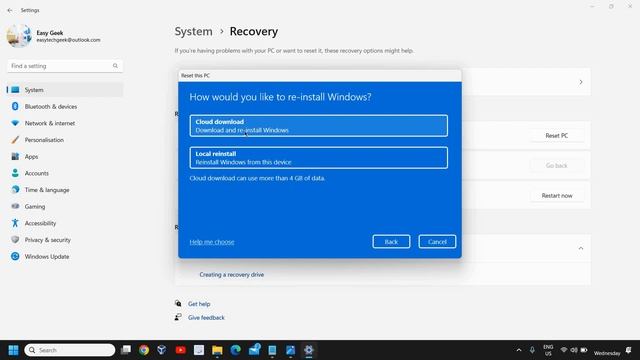Select the Cloud download option
This screenshot has height=360, width=640.
[318, 126]
